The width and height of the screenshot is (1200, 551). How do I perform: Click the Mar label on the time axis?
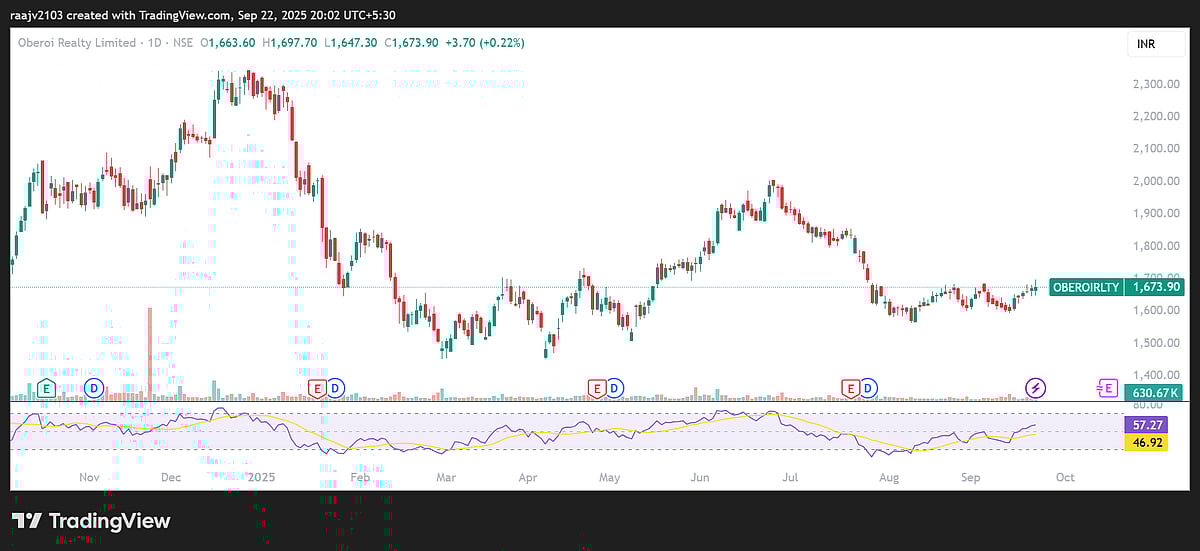445,478
